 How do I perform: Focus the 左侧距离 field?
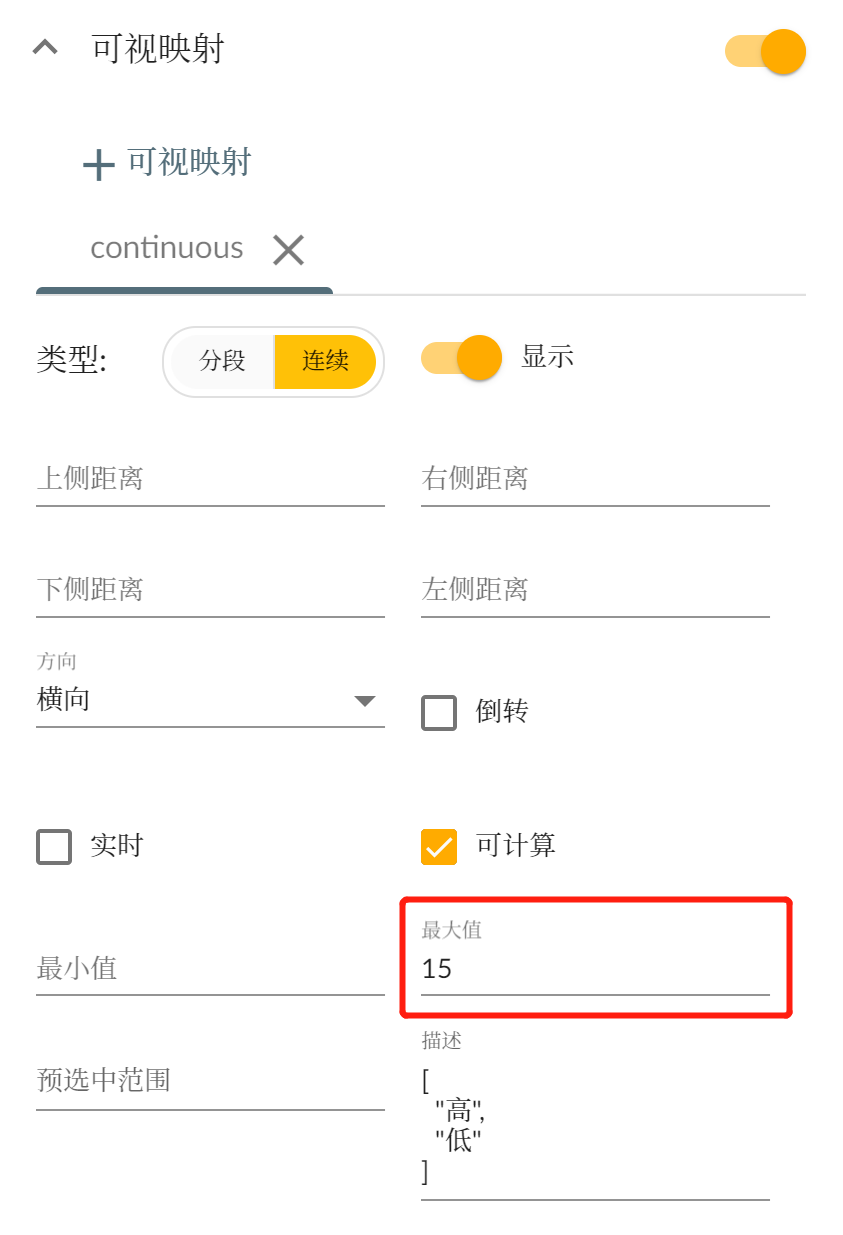click(595, 590)
